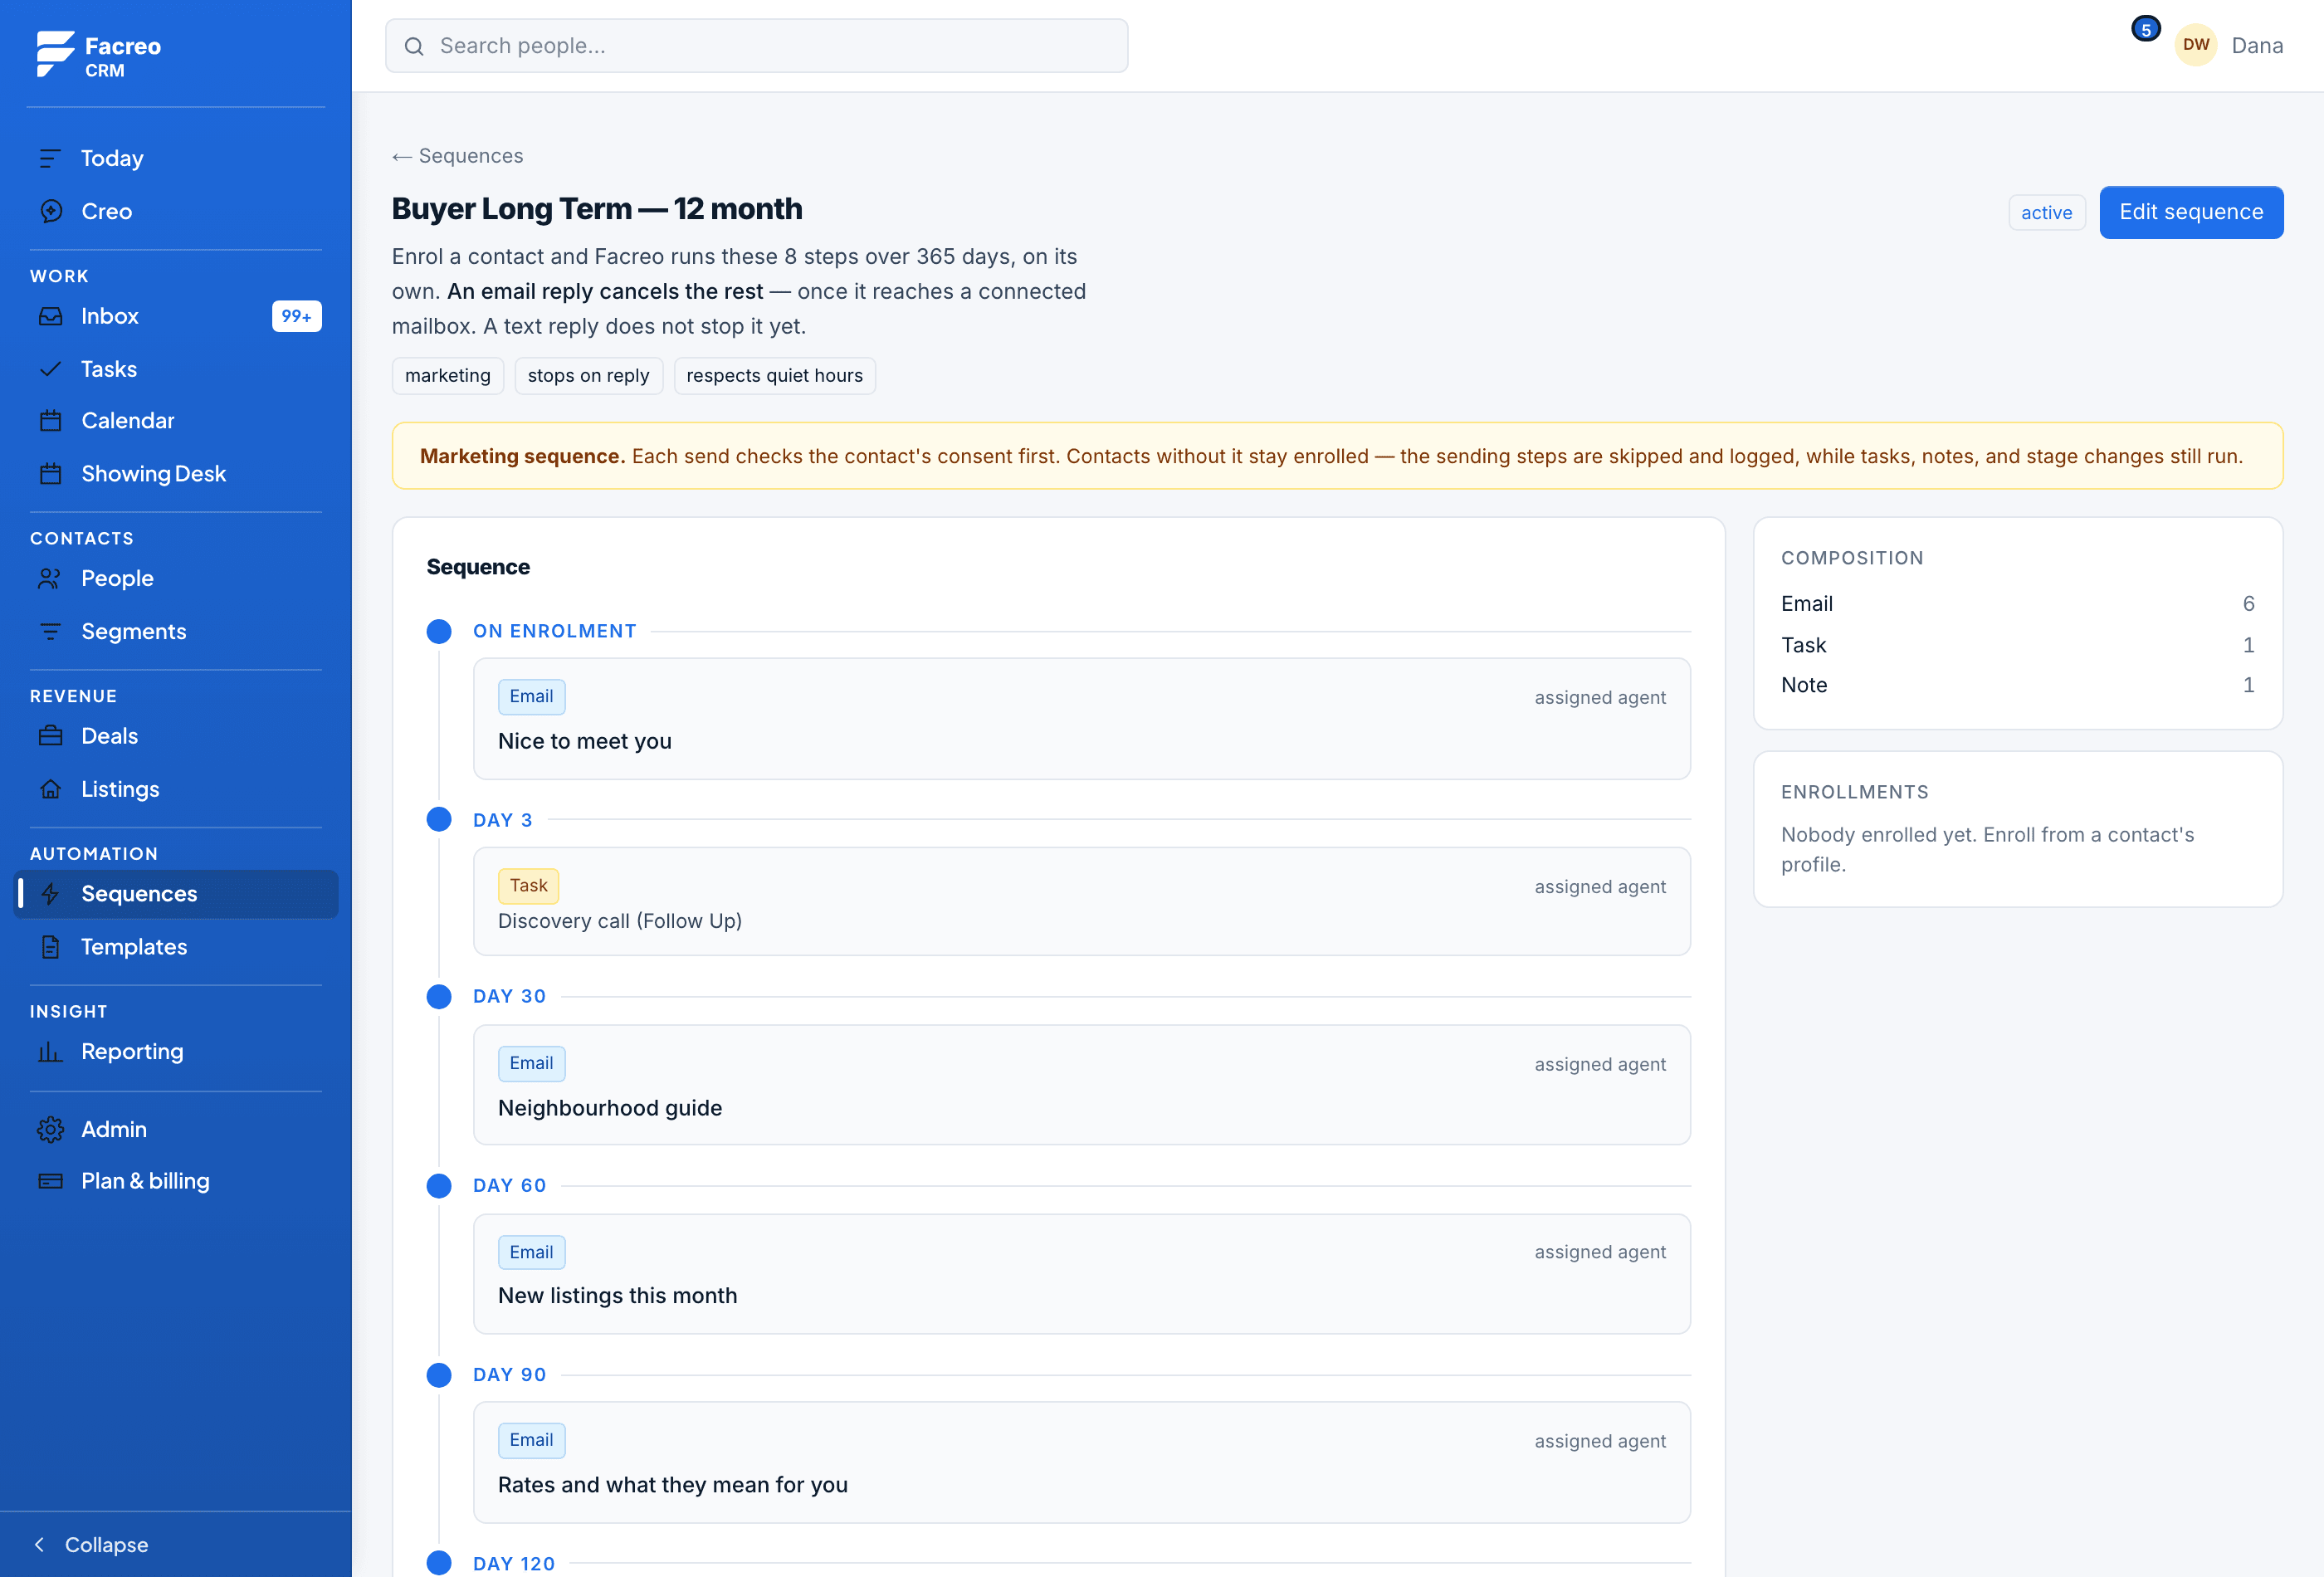
Task: Click the Day 60 timeline marker dot
Action: point(439,1186)
